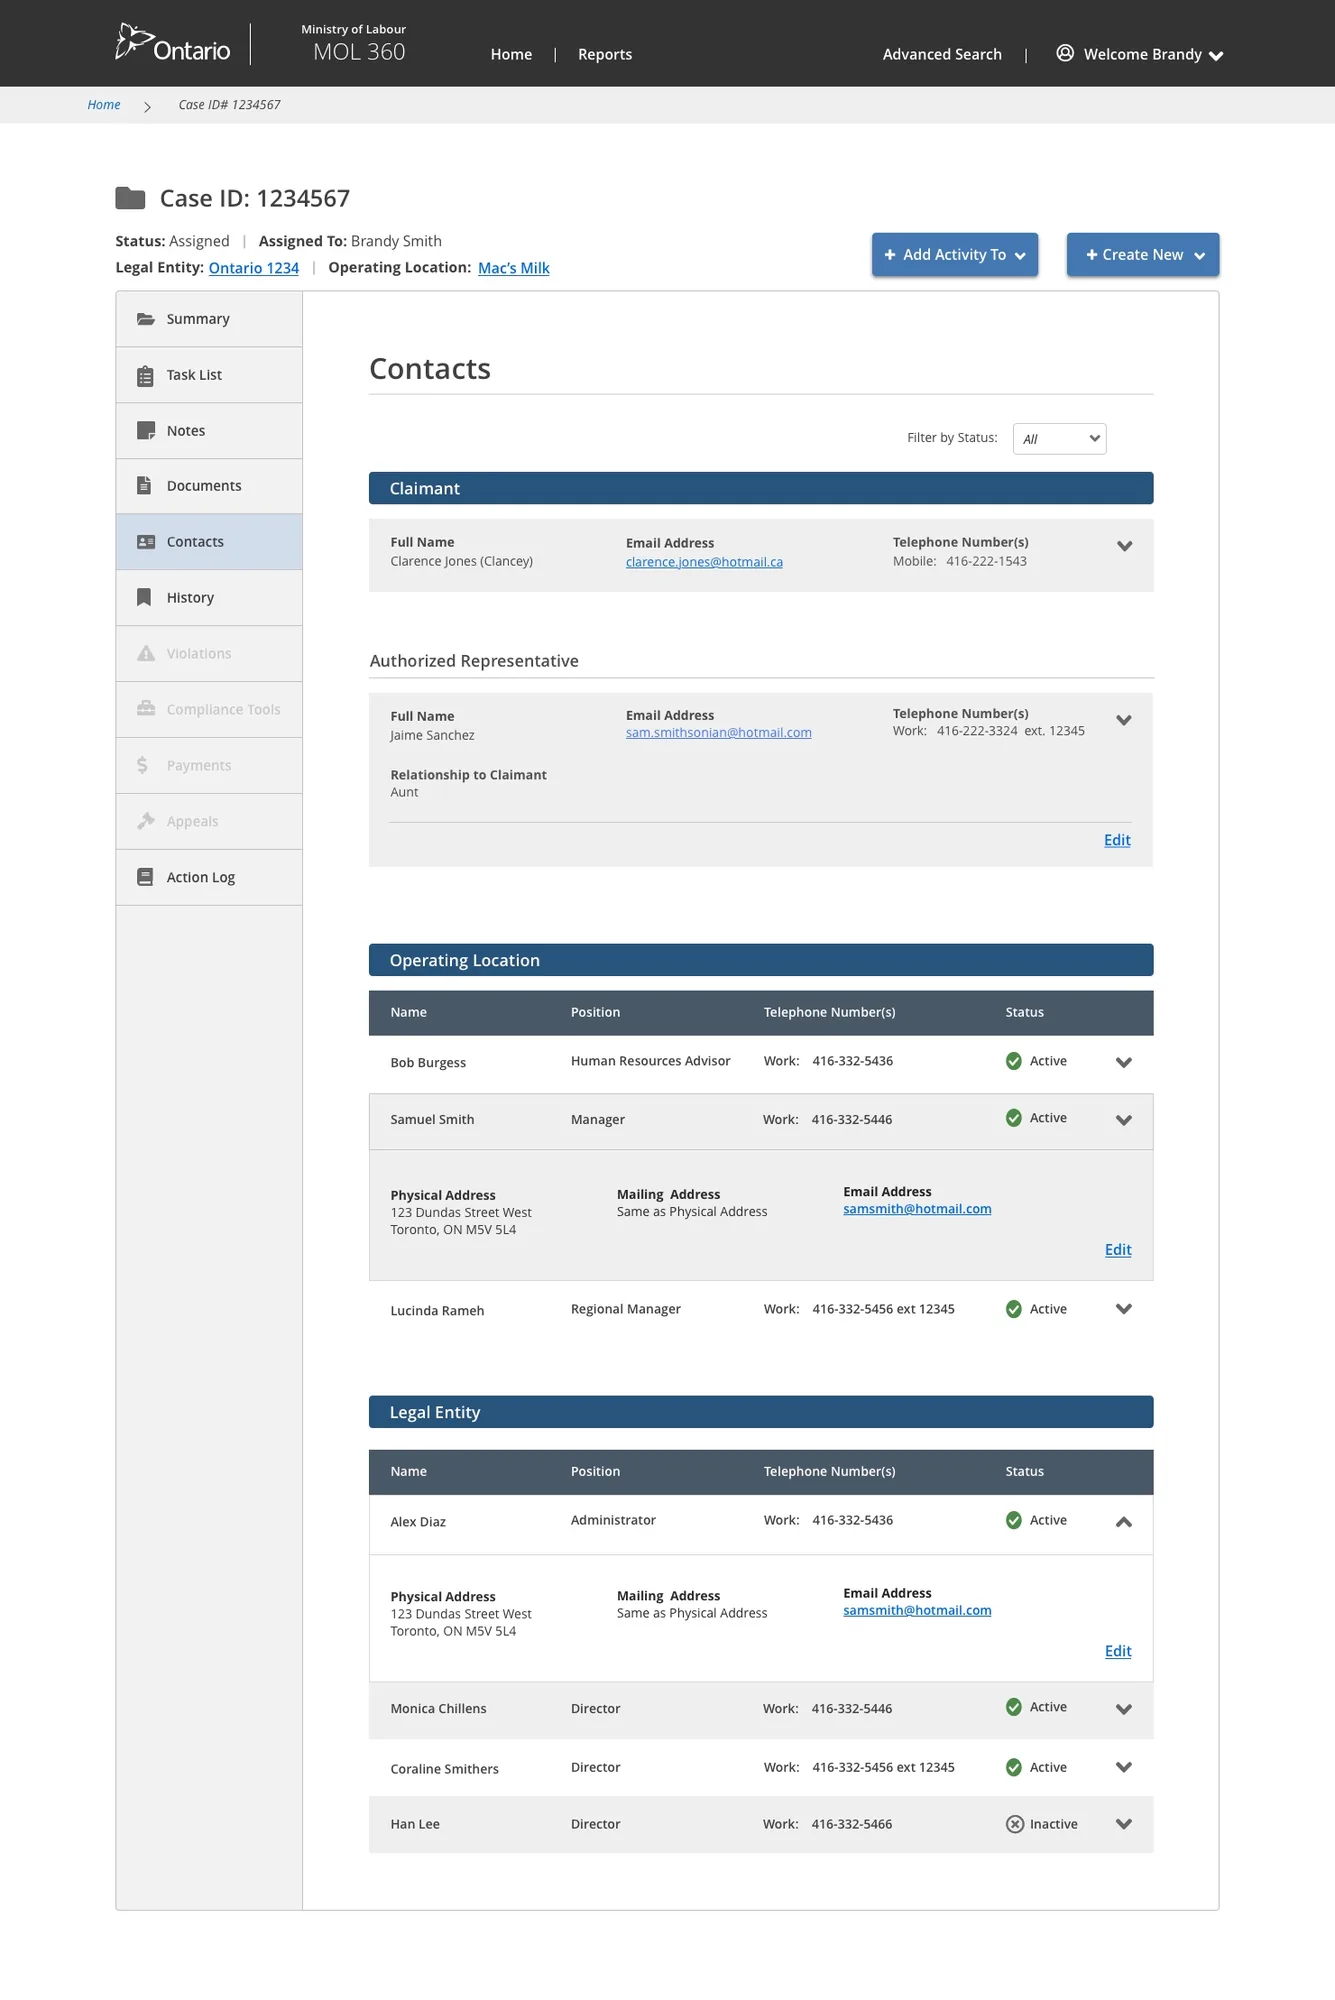
Task: Open Reports in the top navigation
Action: (x=605, y=54)
